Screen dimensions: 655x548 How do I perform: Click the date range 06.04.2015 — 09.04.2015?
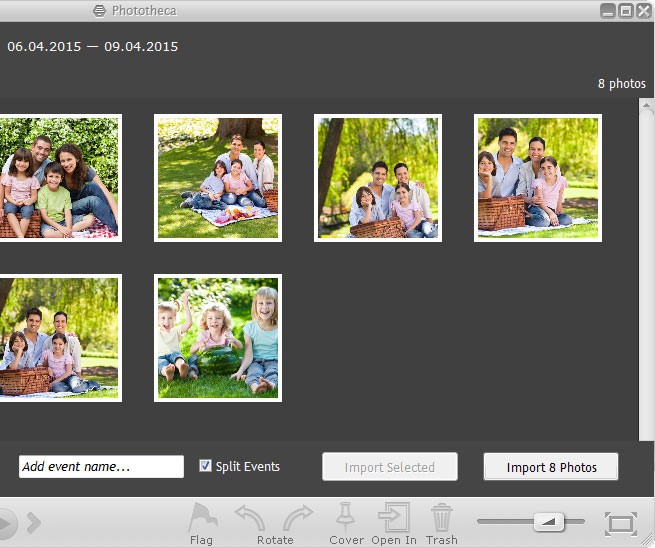[x=93, y=46]
